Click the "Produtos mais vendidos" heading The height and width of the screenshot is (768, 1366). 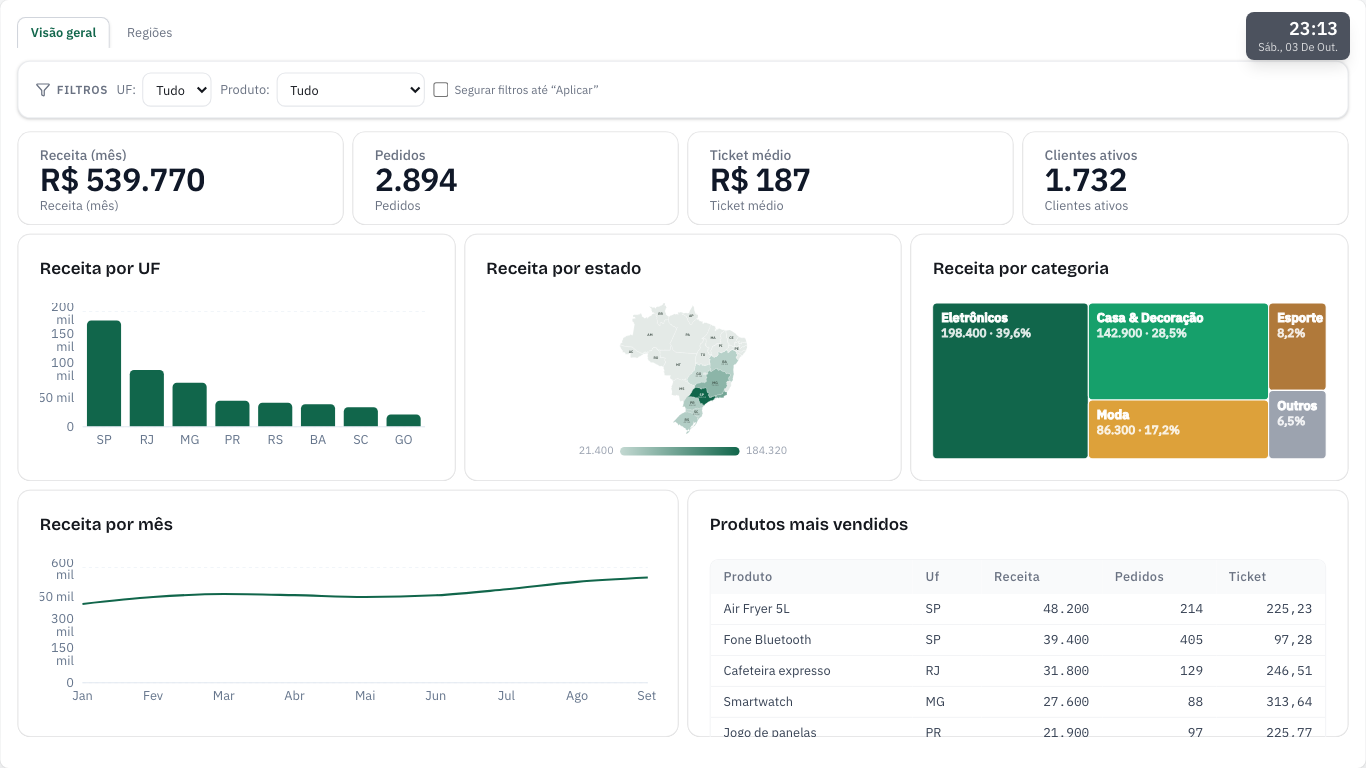point(809,524)
